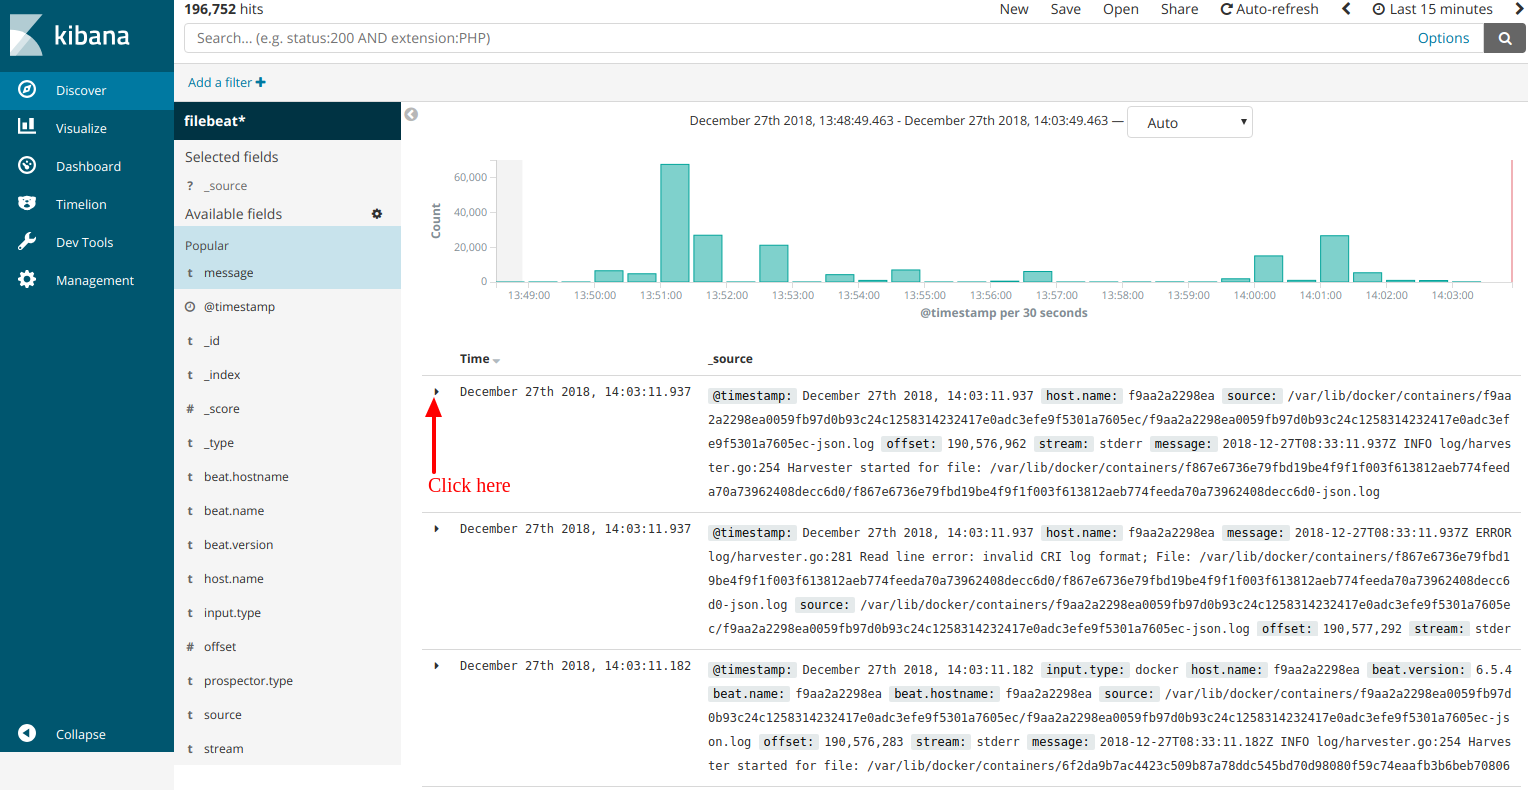1528x790 pixels.
Task: Click the Management label in sidebar
Action: click(x=95, y=280)
